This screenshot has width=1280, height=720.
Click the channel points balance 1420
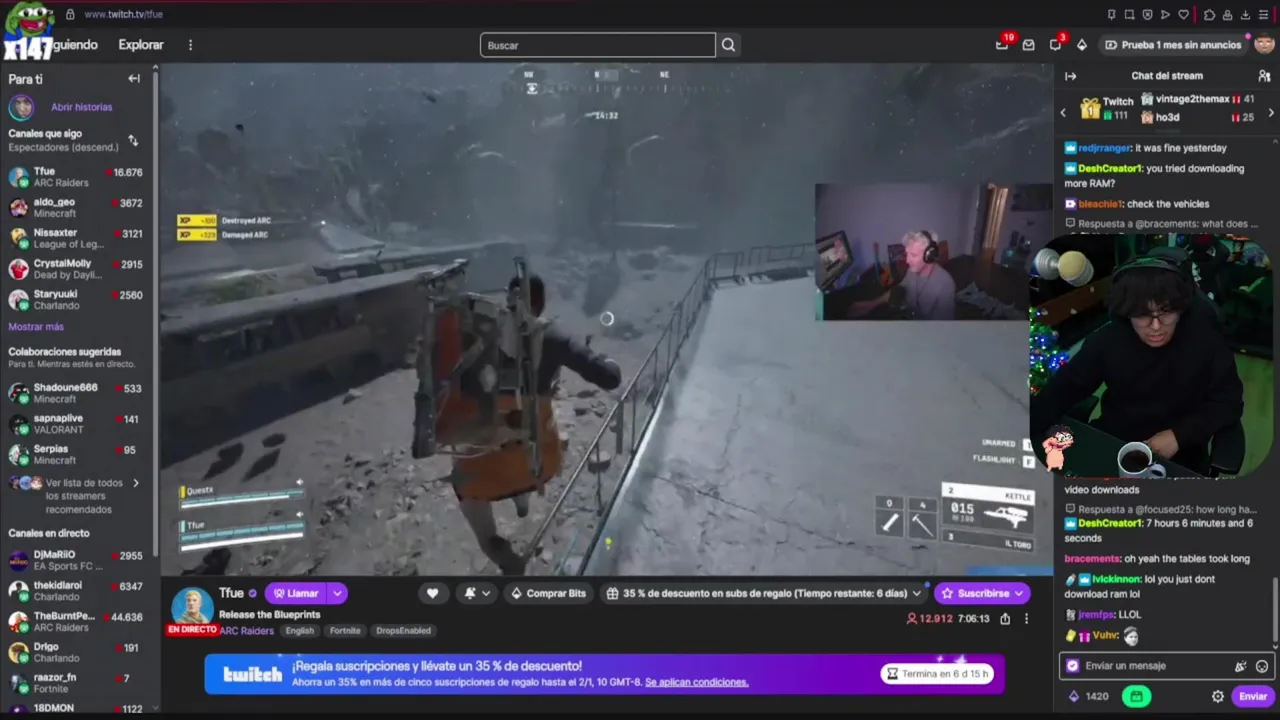coord(1089,697)
